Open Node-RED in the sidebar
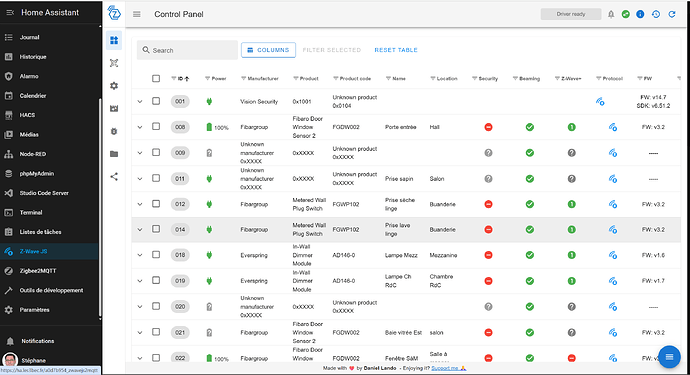The image size is (690, 375). pos(50,154)
